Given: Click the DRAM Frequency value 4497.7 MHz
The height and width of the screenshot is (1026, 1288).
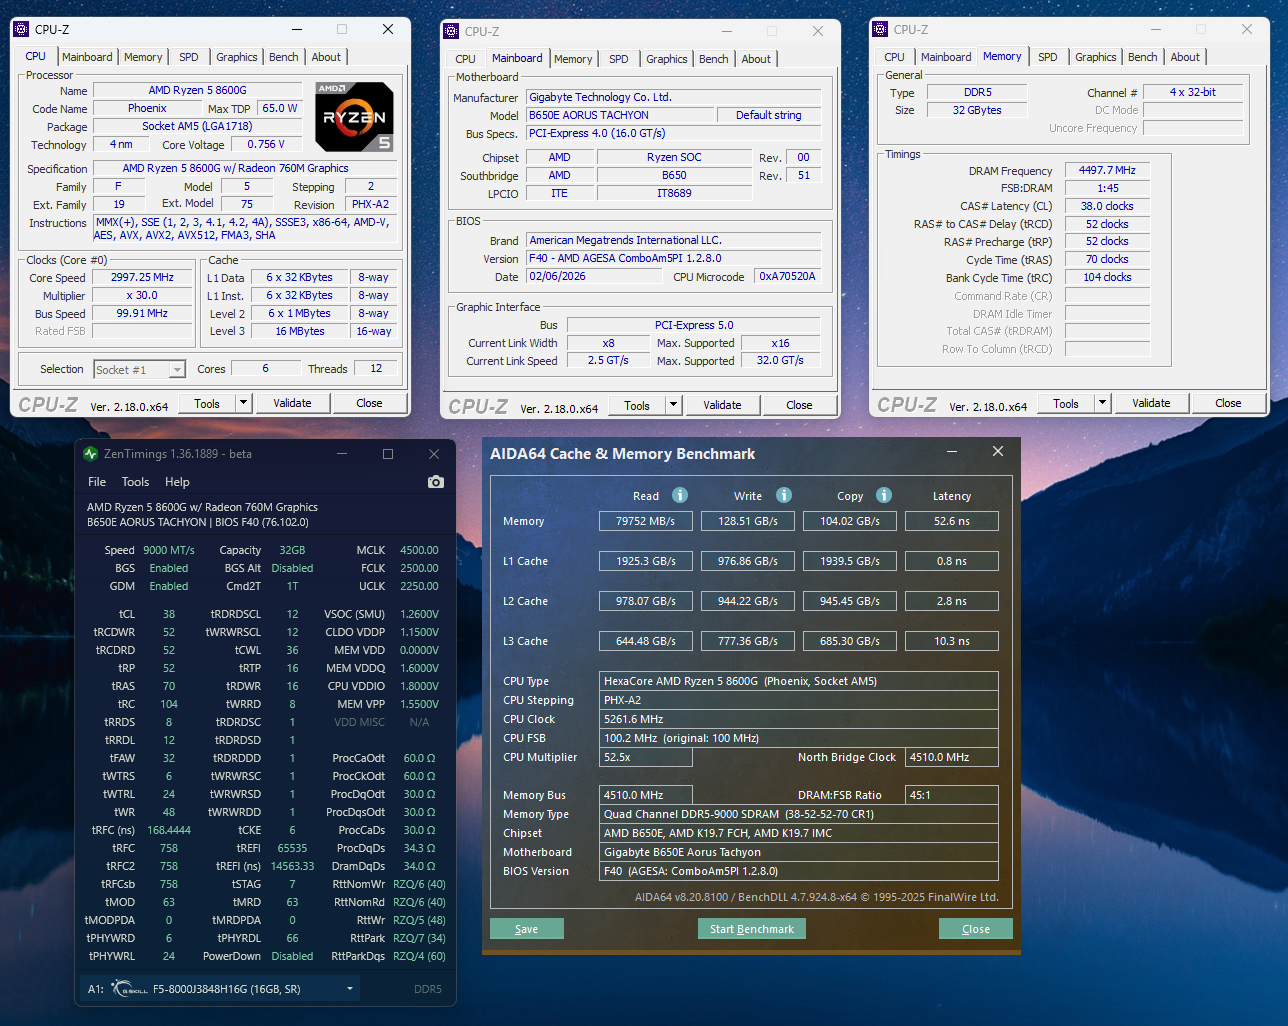Looking at the screenshot, I should [x=1107, y=170].
